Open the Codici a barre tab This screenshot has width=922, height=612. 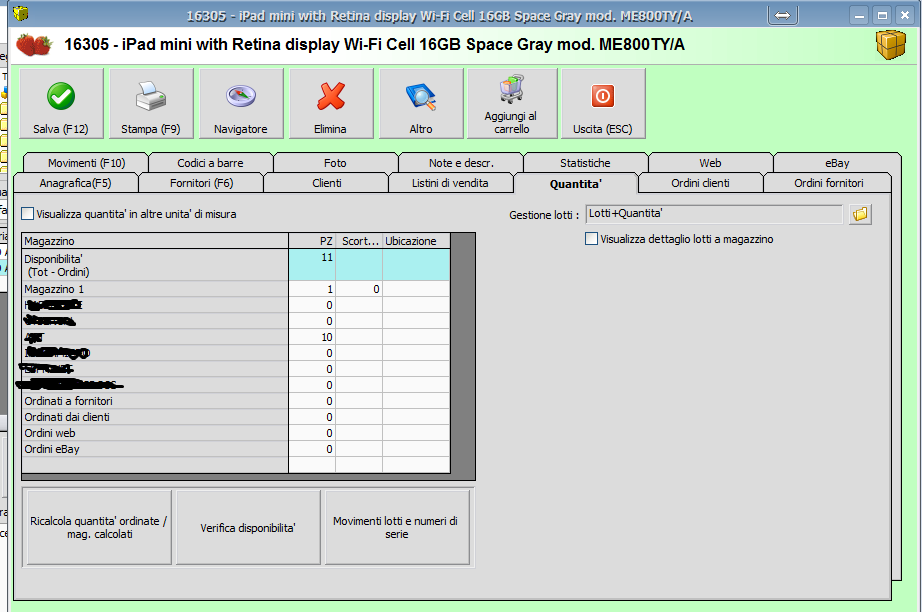211,163
